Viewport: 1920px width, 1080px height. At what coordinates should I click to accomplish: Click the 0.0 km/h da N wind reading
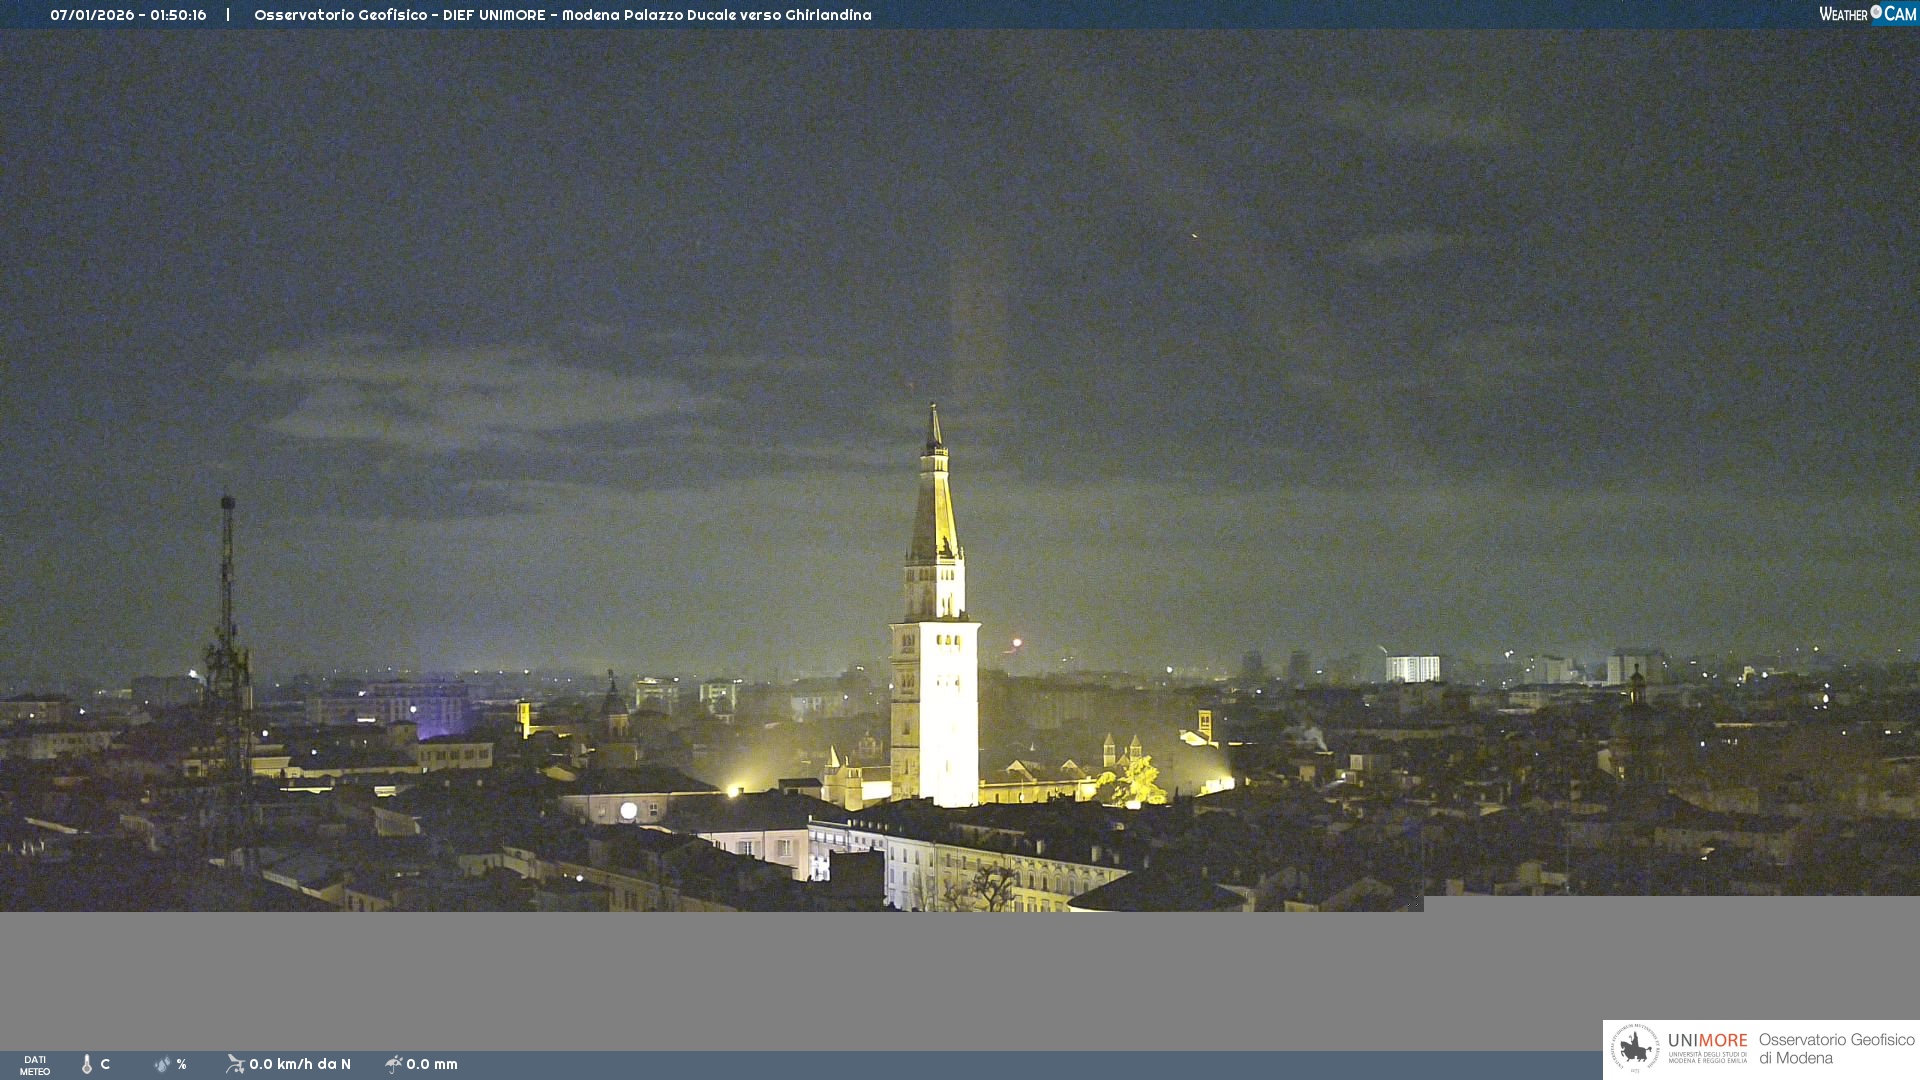click(300, 1064)
